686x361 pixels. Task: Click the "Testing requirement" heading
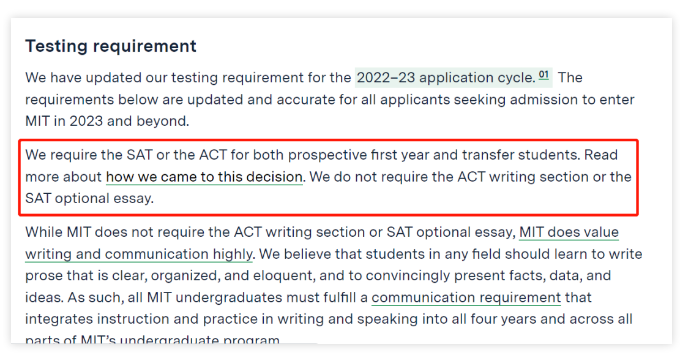111,46
